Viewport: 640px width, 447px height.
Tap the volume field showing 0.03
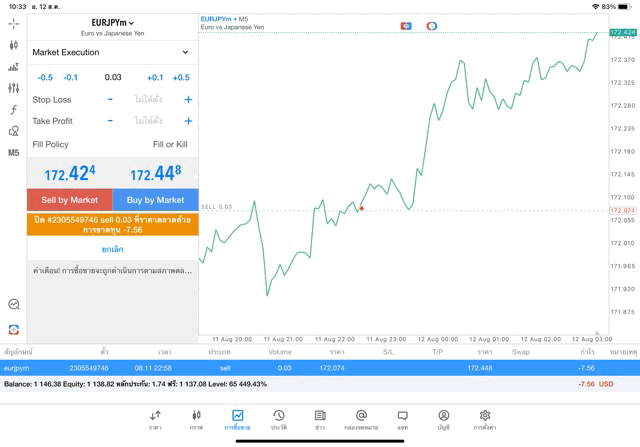tap(112, 77)
